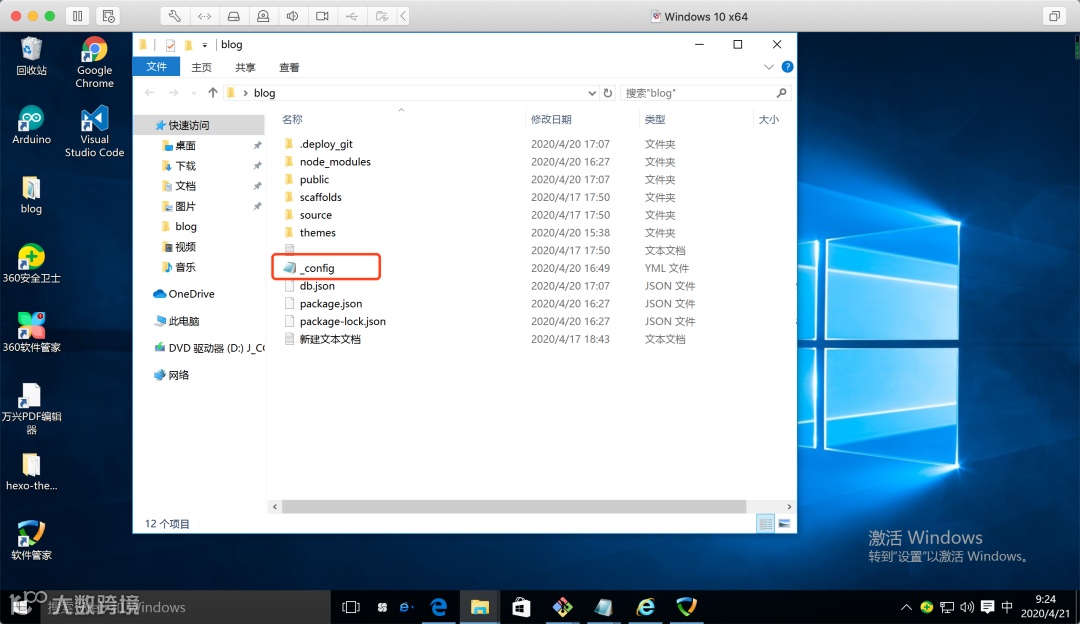This screenshot has width=1080, height=624.
Task: Select the blog folder on the desktop
Action: (31, 195)
